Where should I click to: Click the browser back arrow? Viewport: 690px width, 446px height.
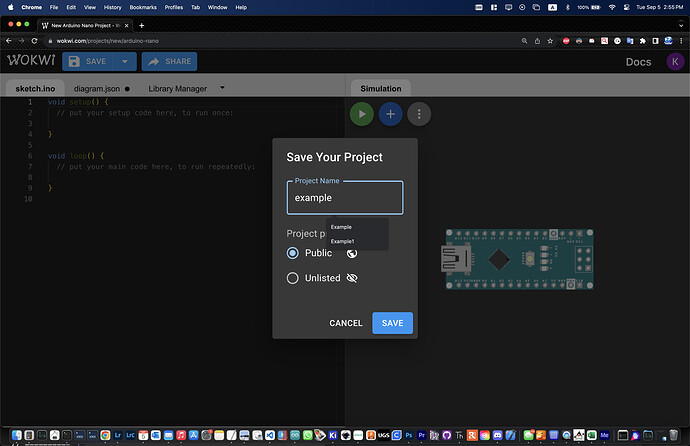click(x=8, y=40)
